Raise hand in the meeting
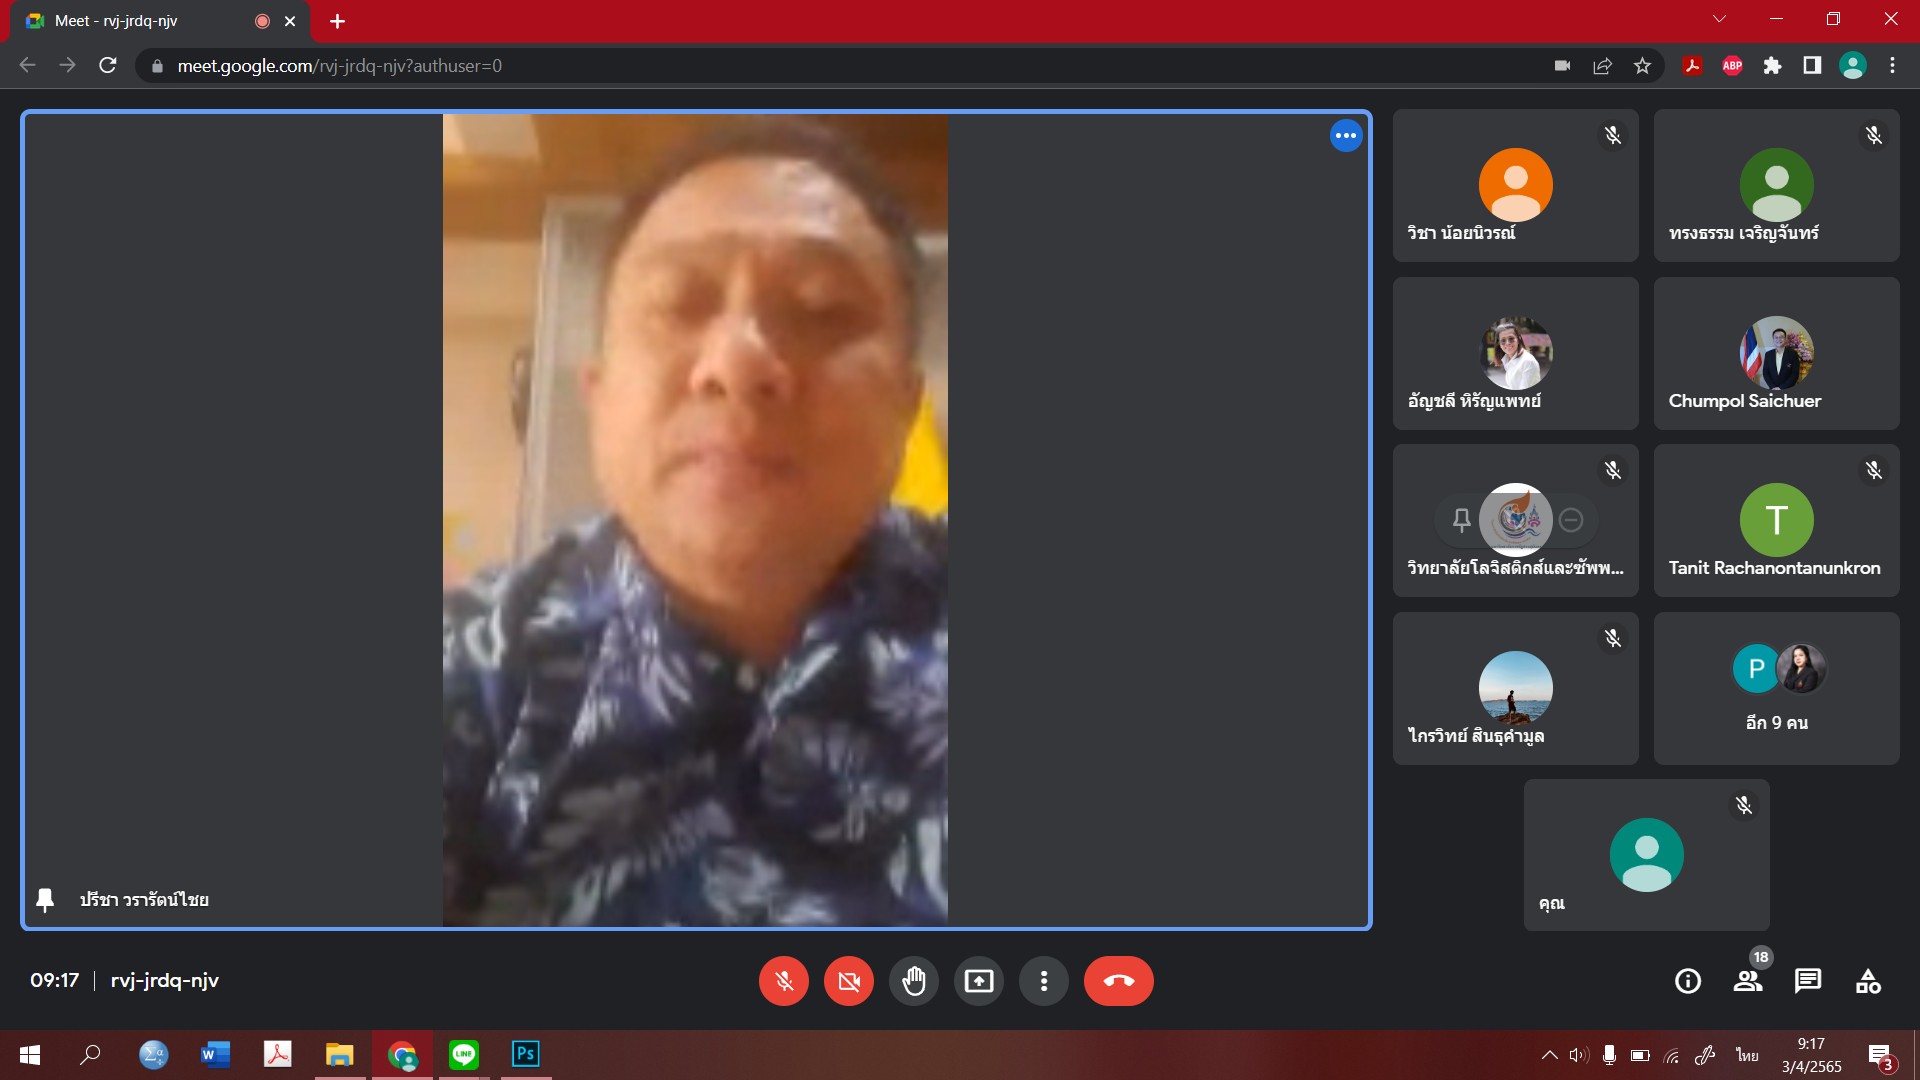1920x1080 pixels. 913,981
